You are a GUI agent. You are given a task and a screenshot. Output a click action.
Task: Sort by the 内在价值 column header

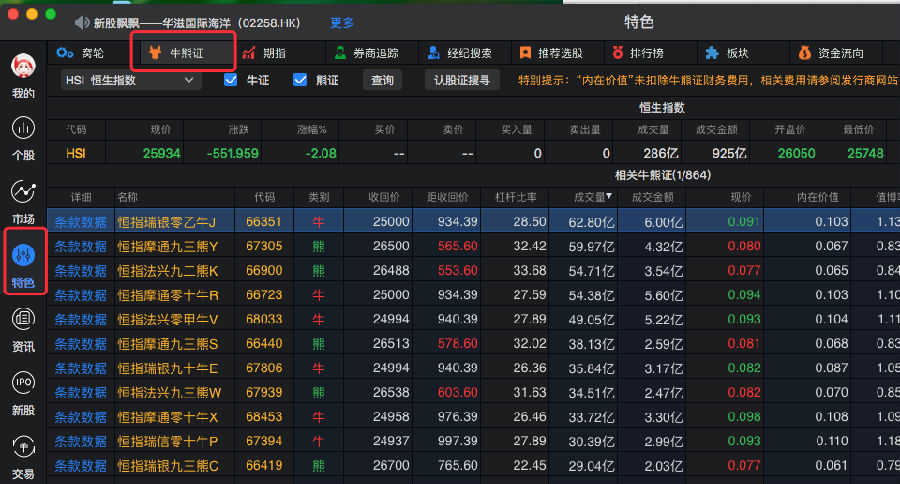pos(817,197)
